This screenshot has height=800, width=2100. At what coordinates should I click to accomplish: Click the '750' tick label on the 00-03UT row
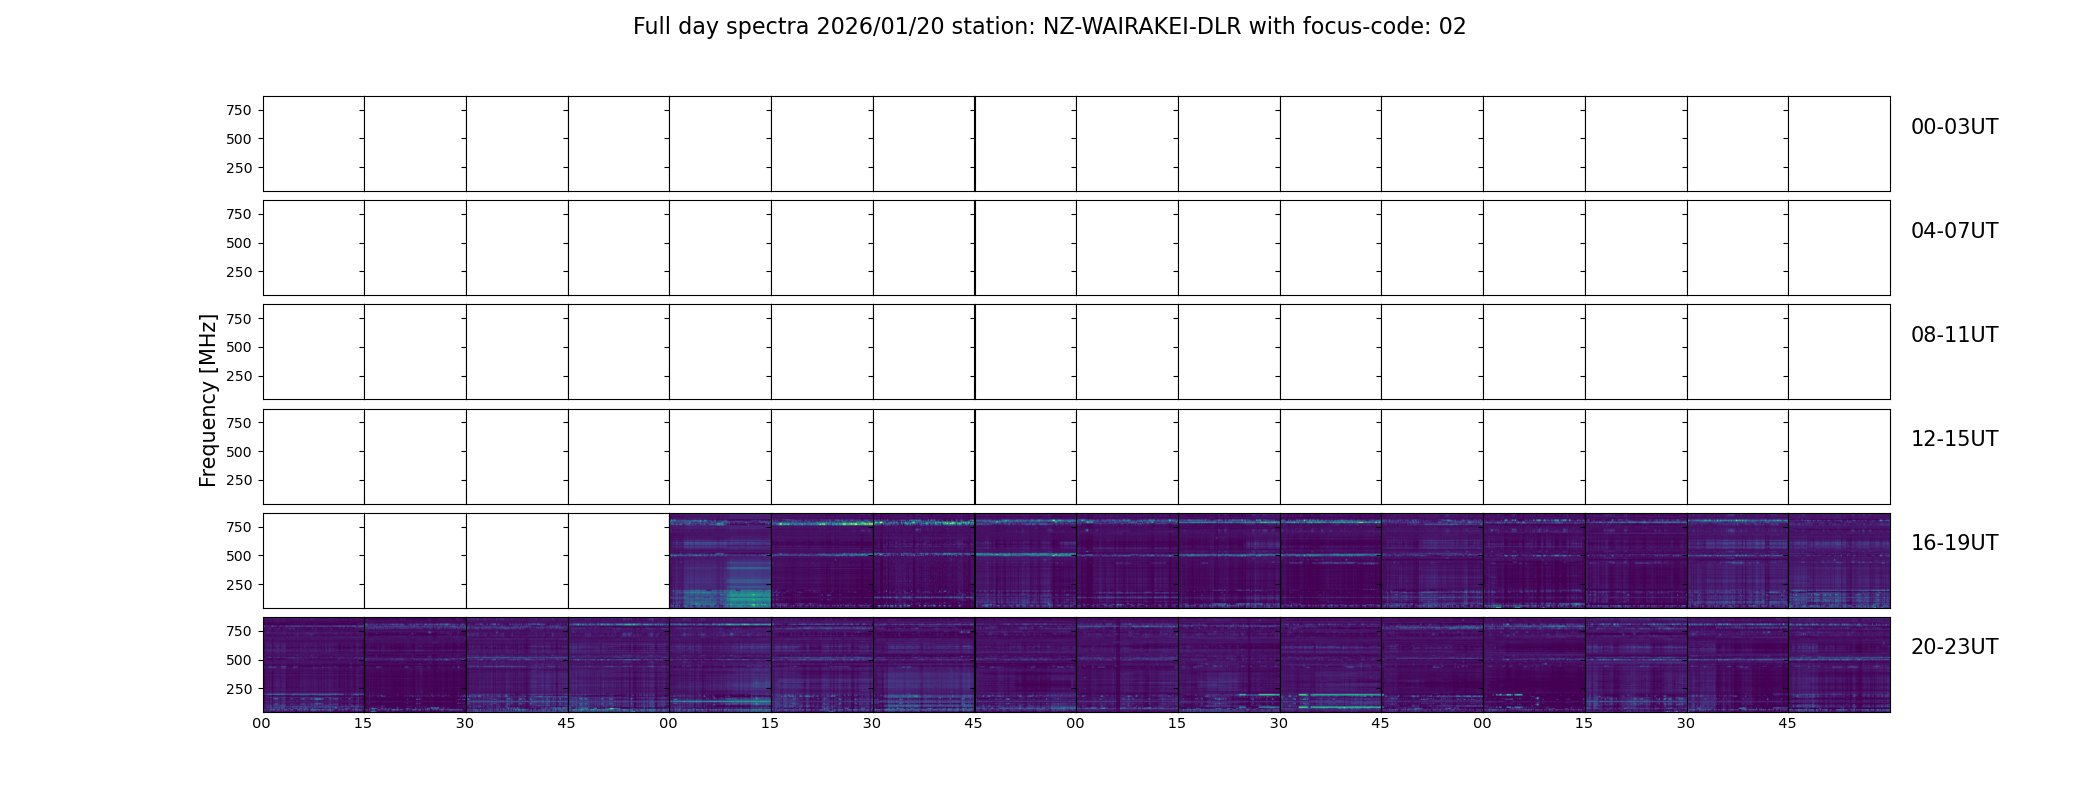point(239,110)
